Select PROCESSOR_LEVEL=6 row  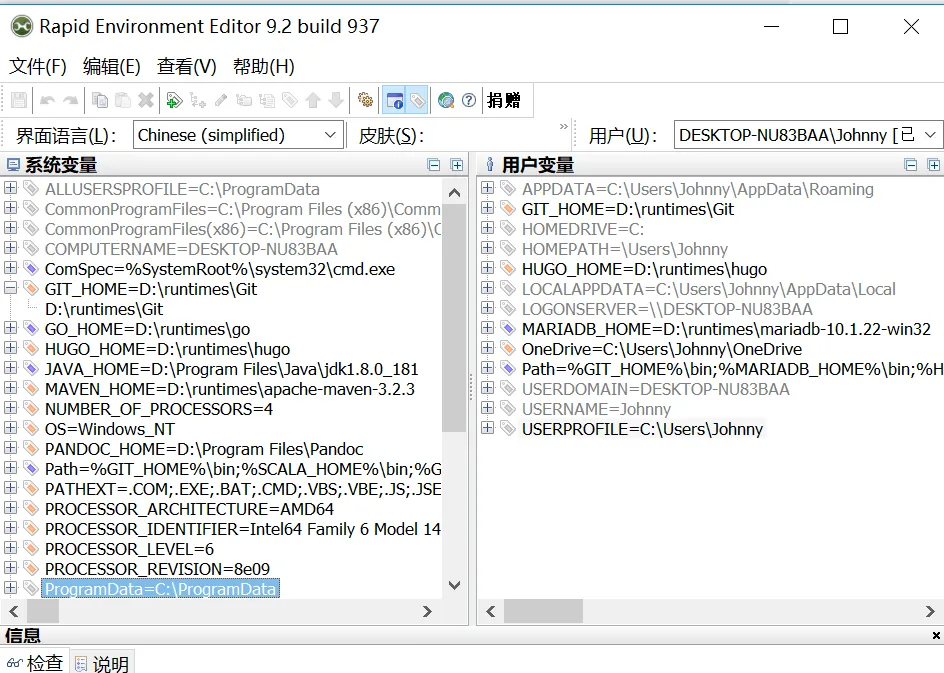tap(129, 548)
